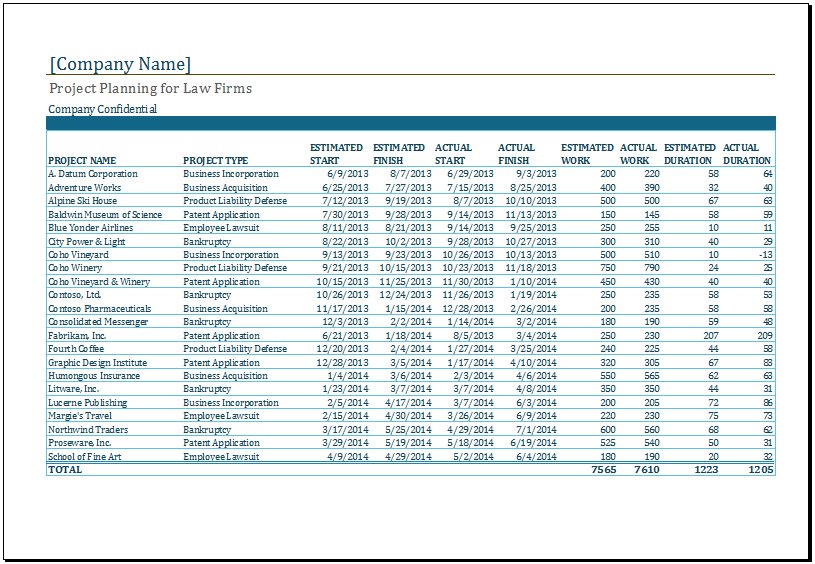Select the 'Margie's Travel' cell
Screen dimensions: 815x564
[80, 416]
